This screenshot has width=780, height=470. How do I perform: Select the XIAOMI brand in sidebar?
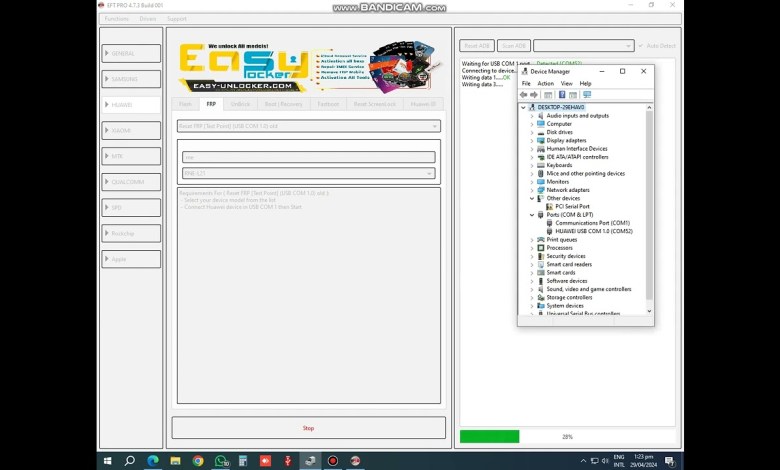pos(131,130)
